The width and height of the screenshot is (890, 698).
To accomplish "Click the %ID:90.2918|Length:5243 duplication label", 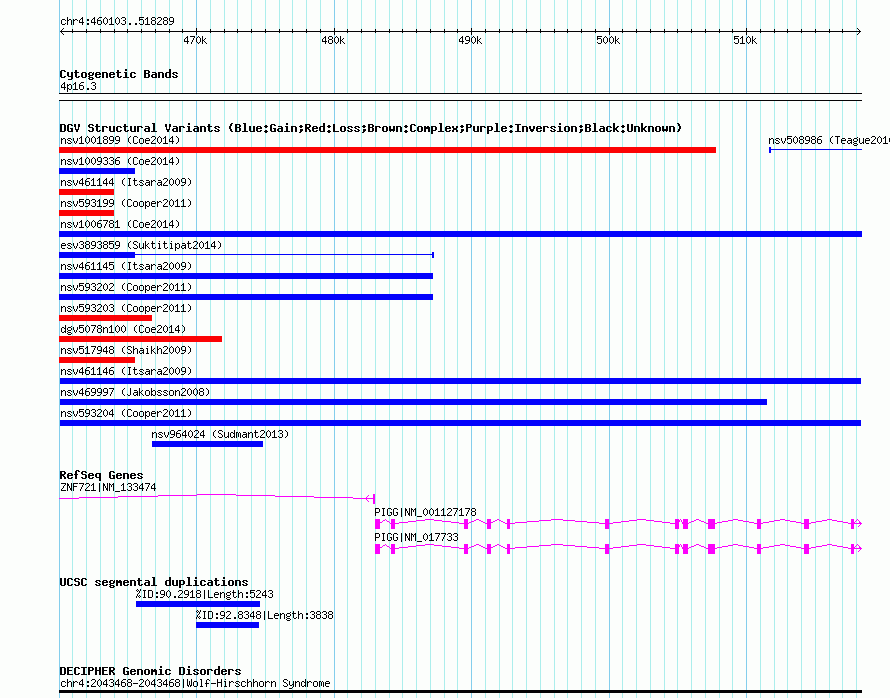I will point(204,594).
